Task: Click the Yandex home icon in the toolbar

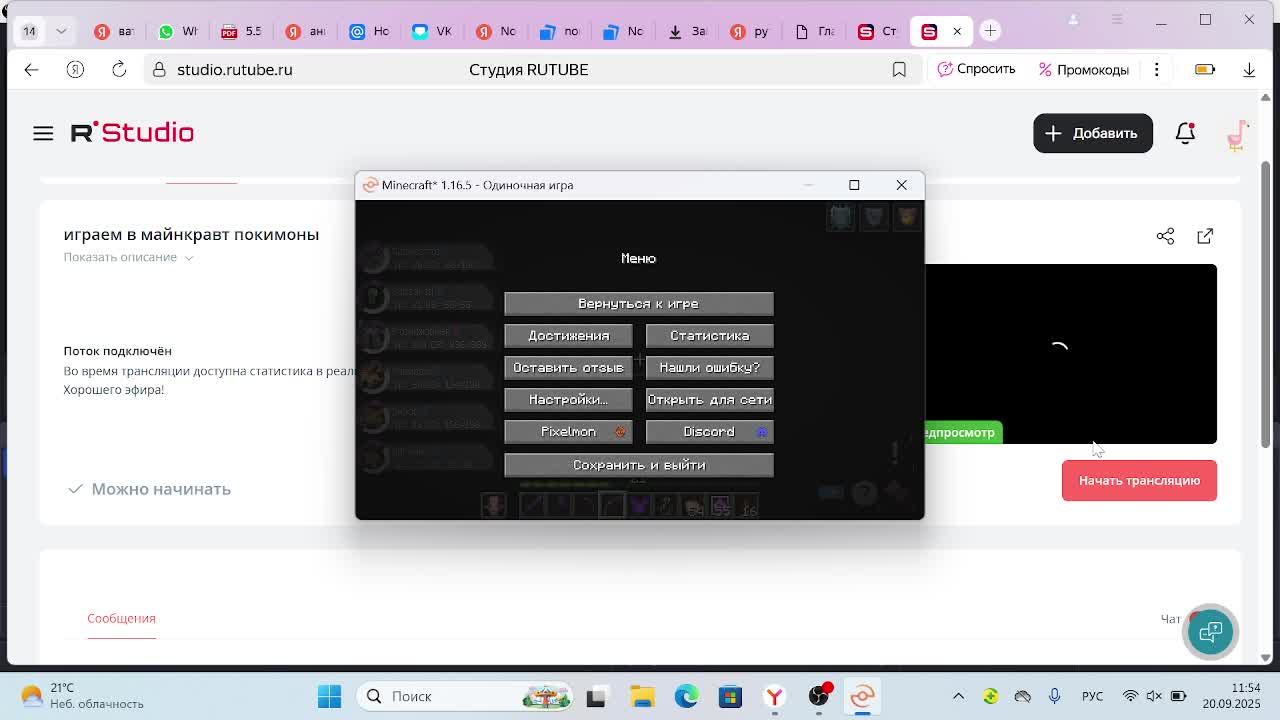Action: (x=75, y=70)
